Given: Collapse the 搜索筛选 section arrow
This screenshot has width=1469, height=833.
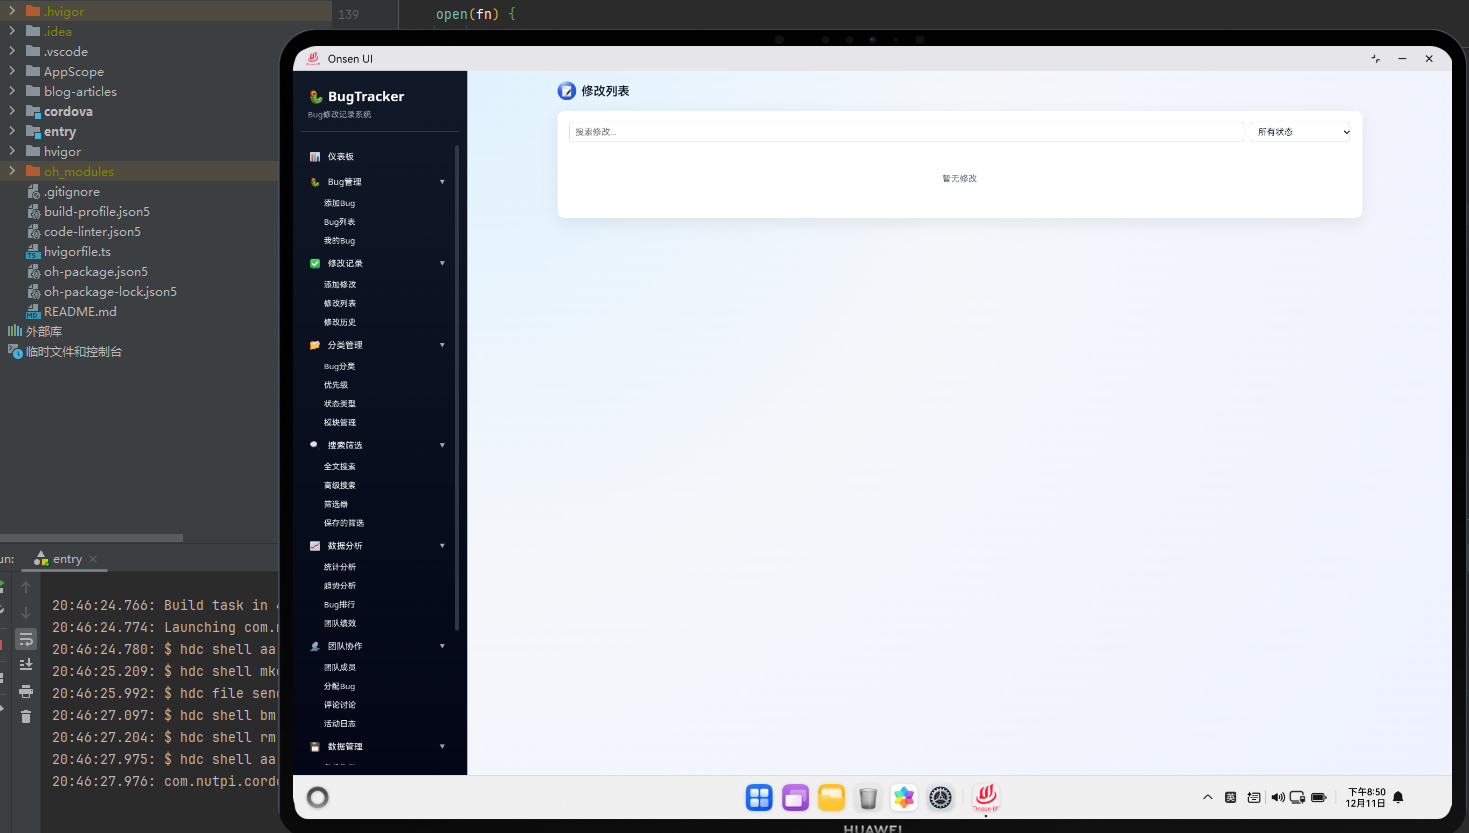Looking at the screenshot, I should coord(442,445).
